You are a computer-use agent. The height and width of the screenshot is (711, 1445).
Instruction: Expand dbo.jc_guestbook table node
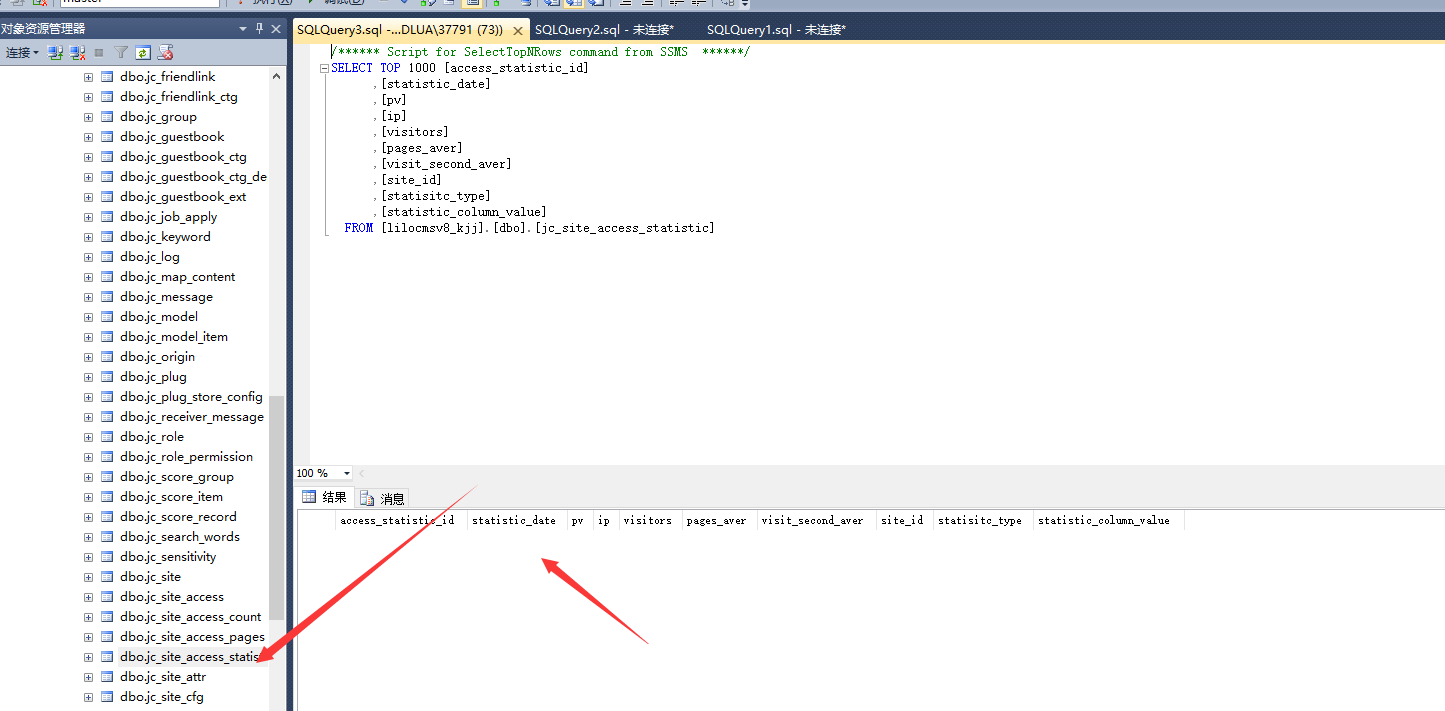click(x=88, y=137)
